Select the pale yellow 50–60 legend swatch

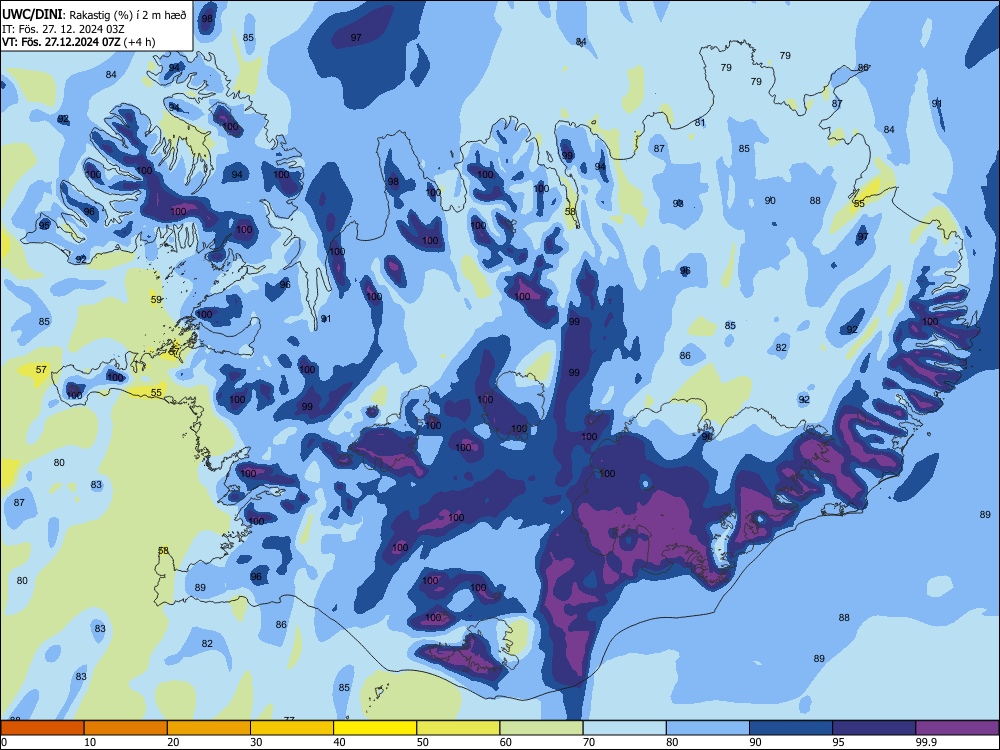[x=458, y=728]
